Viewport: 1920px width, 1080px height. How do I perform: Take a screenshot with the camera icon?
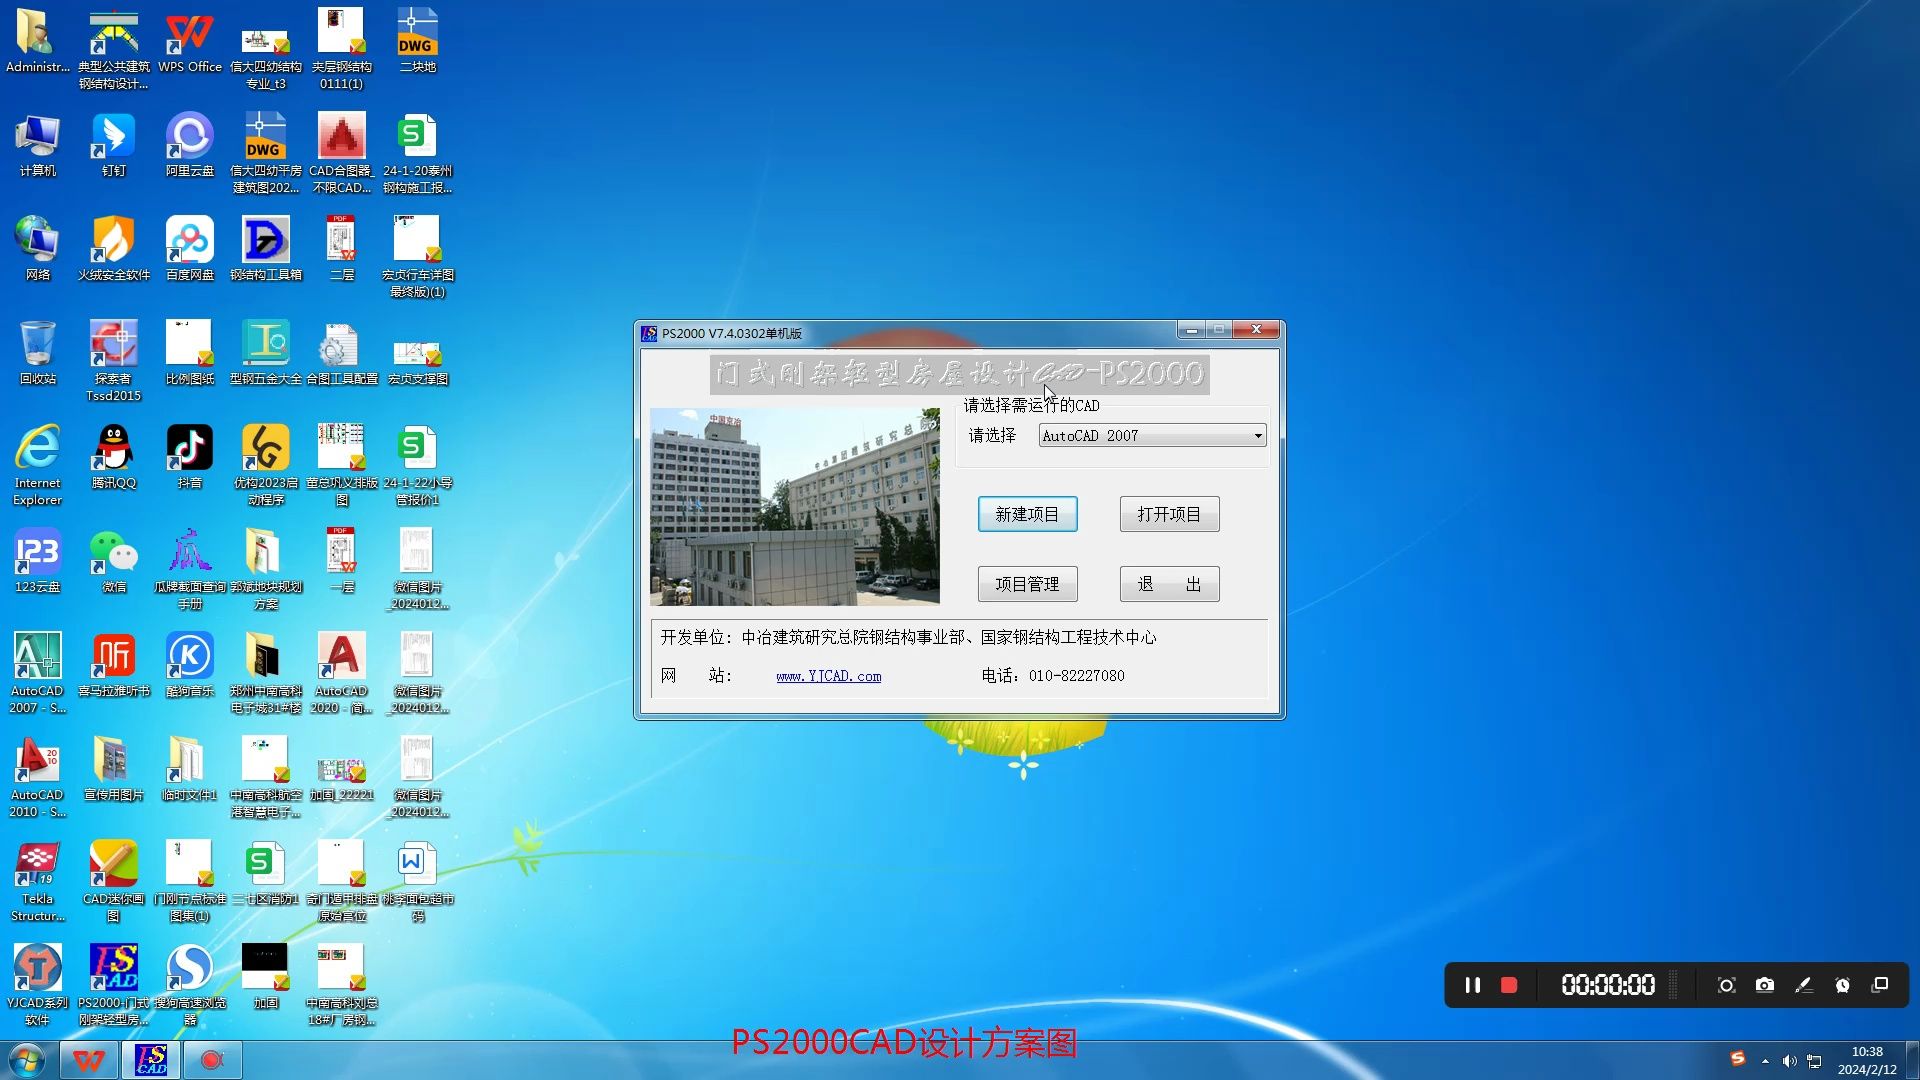tap(1765, 985)
